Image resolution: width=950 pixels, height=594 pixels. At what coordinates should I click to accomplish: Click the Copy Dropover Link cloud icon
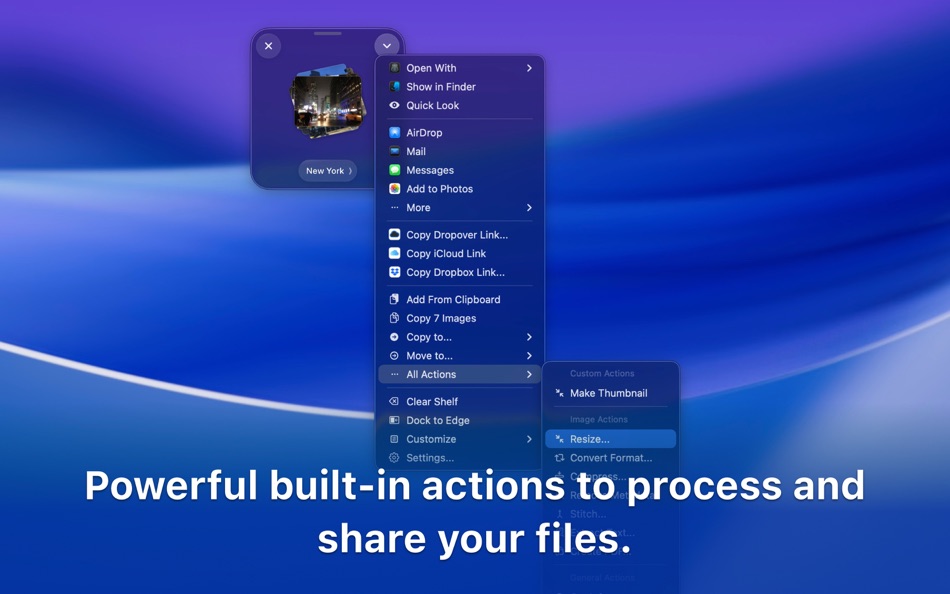point(394,235)
